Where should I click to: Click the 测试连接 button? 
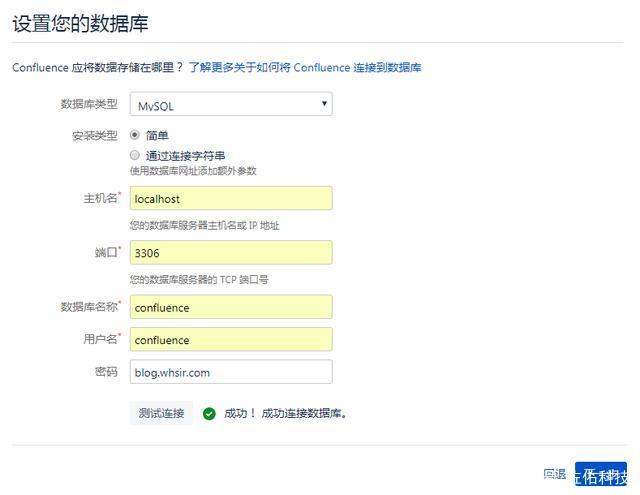[x=161, y=413]
